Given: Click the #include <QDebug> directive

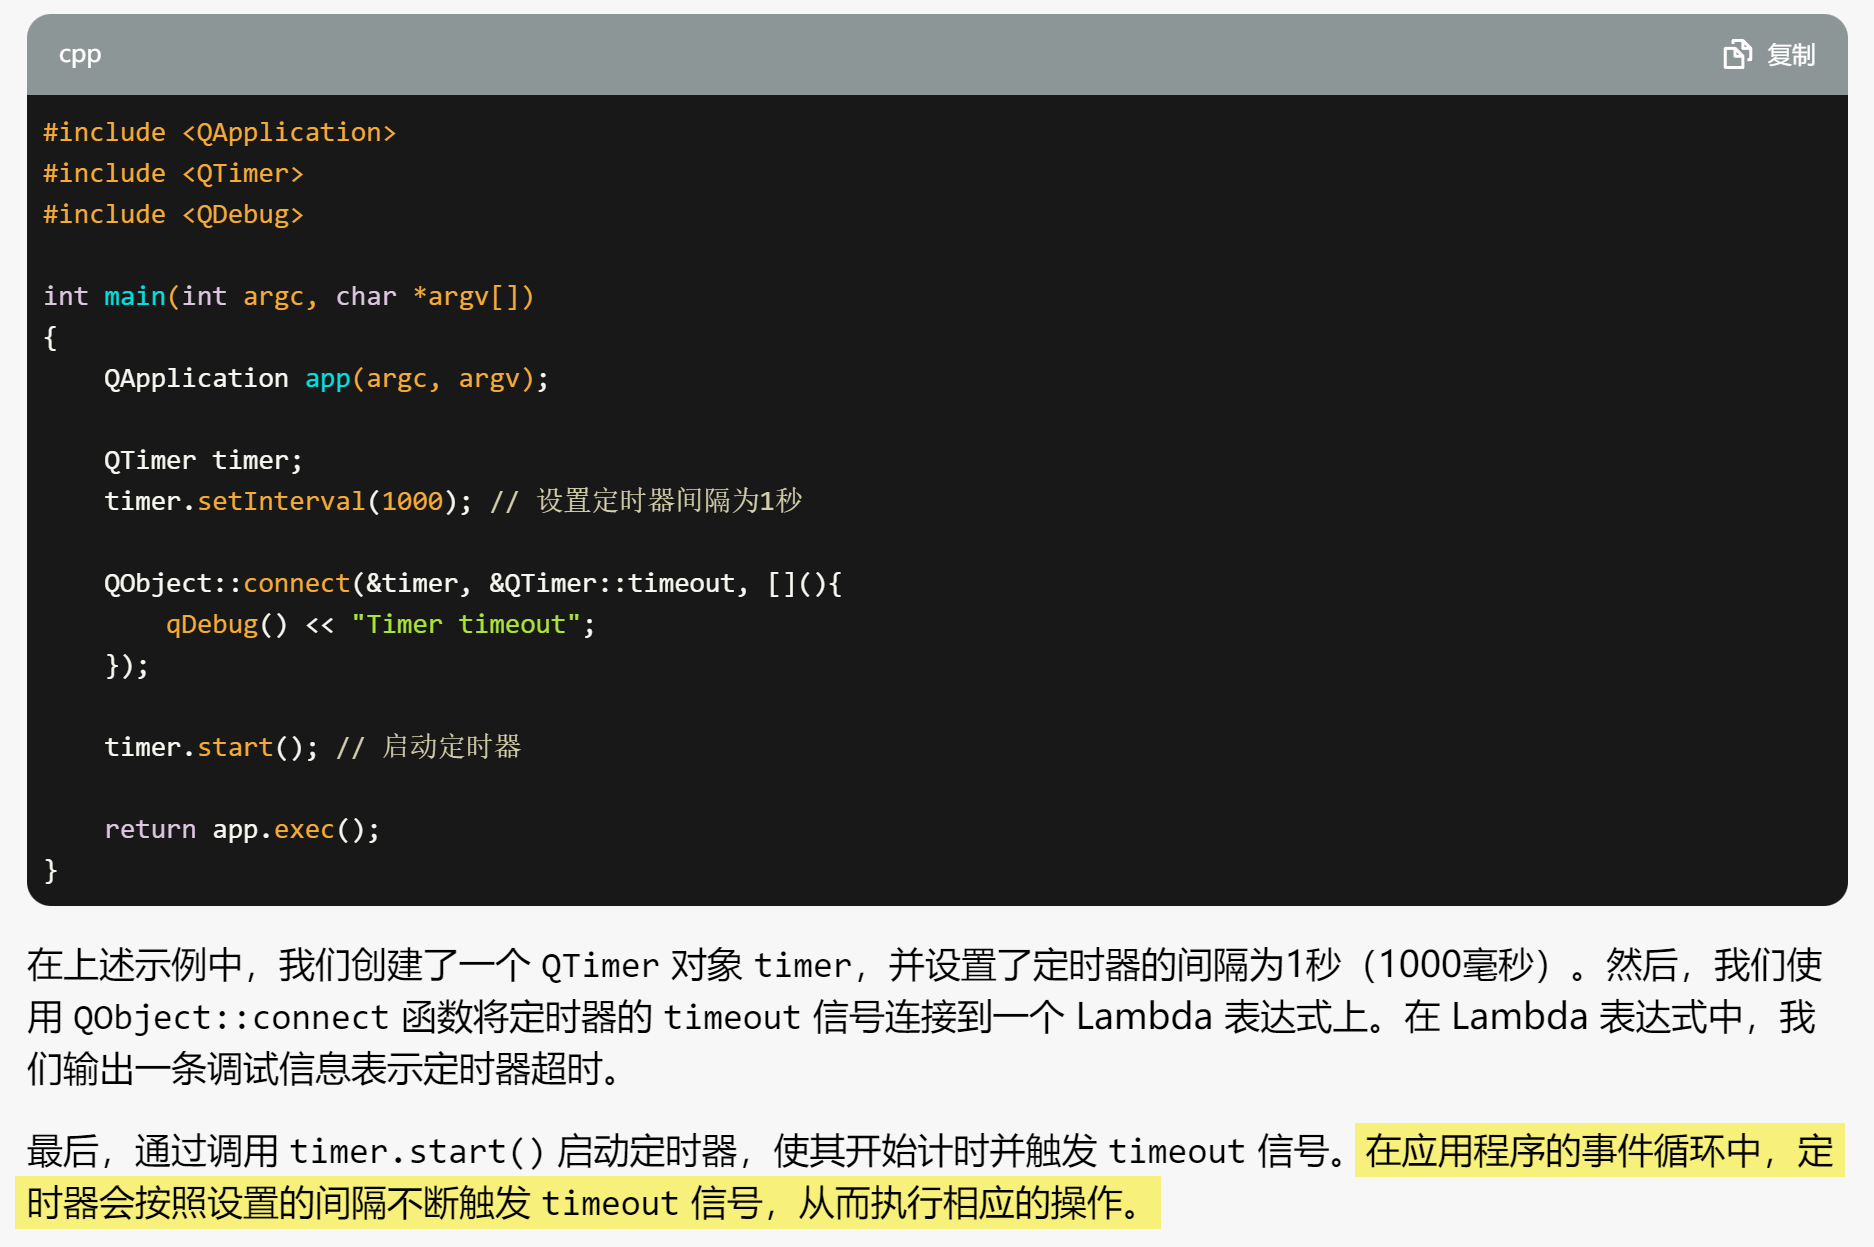Looking at the screenshot, I should click(x=173, y=213).
